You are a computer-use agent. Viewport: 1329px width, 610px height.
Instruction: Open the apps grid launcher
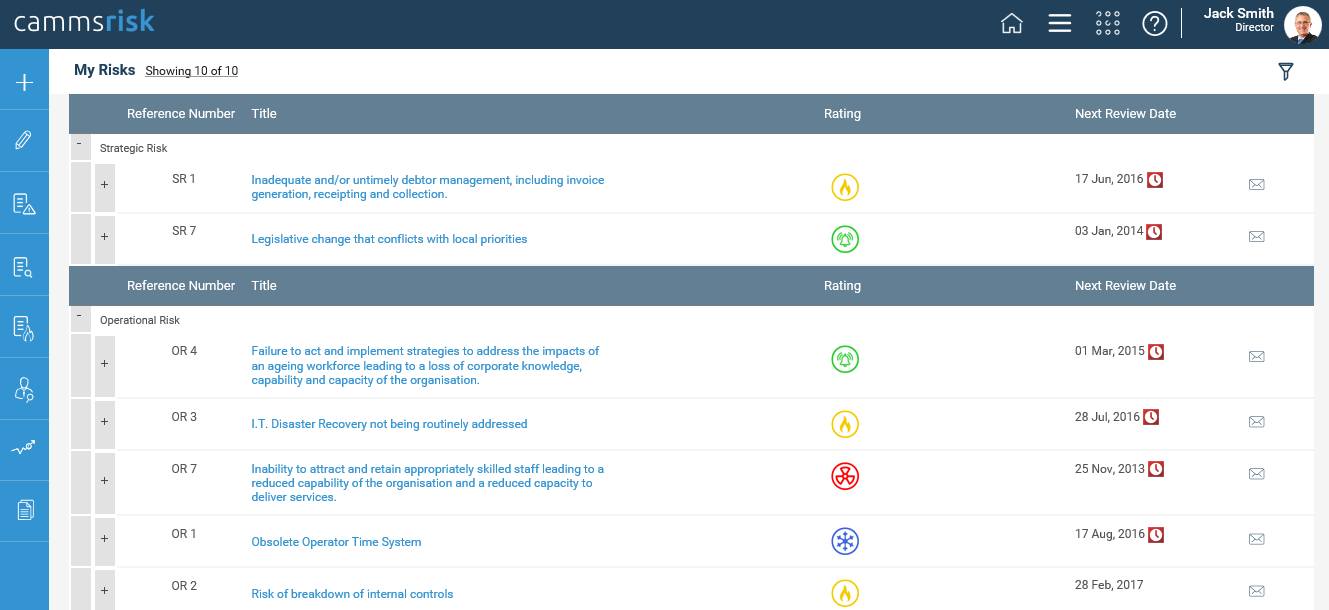1108,24
